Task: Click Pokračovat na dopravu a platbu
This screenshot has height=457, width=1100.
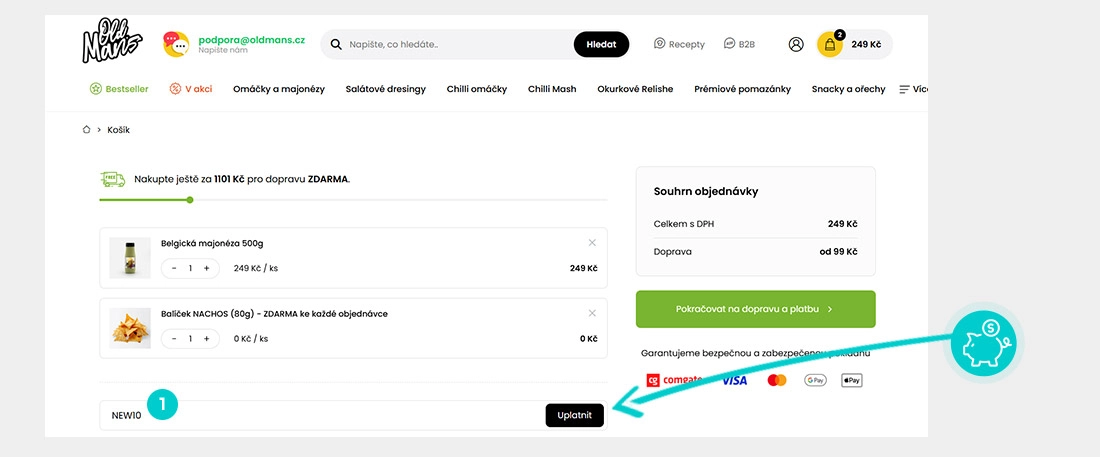Action: click(756, 309)
